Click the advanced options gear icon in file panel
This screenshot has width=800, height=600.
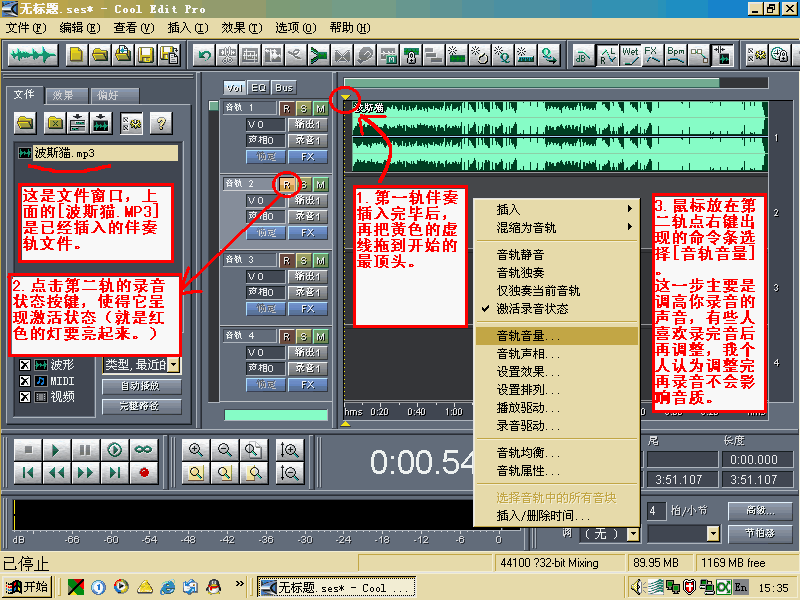click(x=132, y=123)
